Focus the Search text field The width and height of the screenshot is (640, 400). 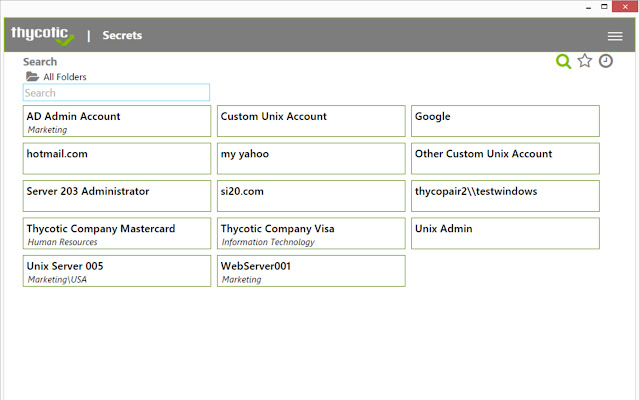click(116, 93)
